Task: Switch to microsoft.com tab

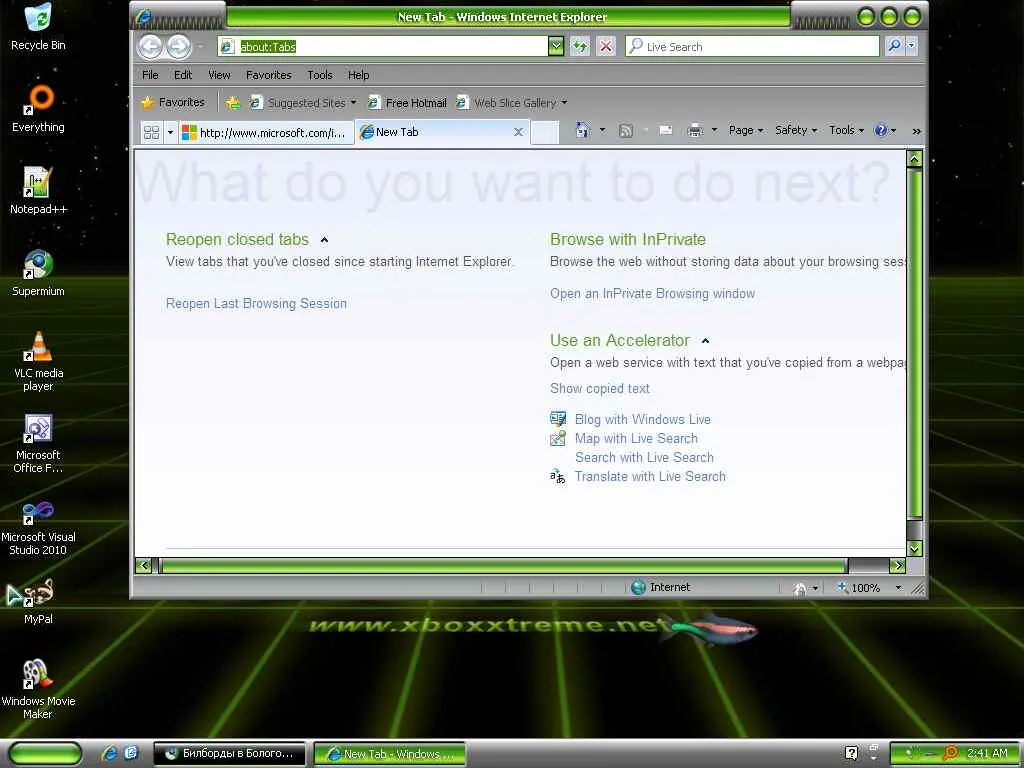Action: pyautogui.click(x=266, y=133)
